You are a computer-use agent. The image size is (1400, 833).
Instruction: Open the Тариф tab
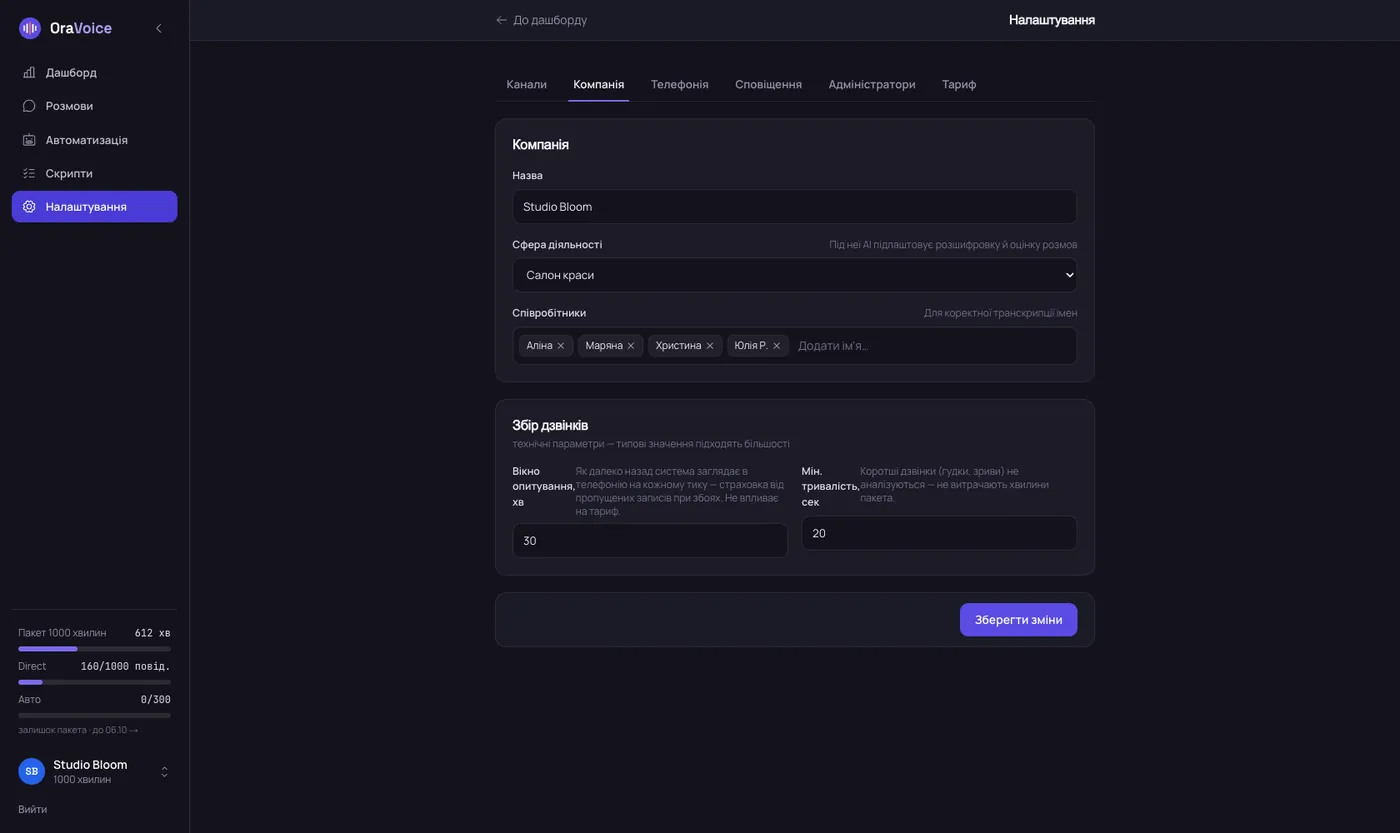click(959, 84)
